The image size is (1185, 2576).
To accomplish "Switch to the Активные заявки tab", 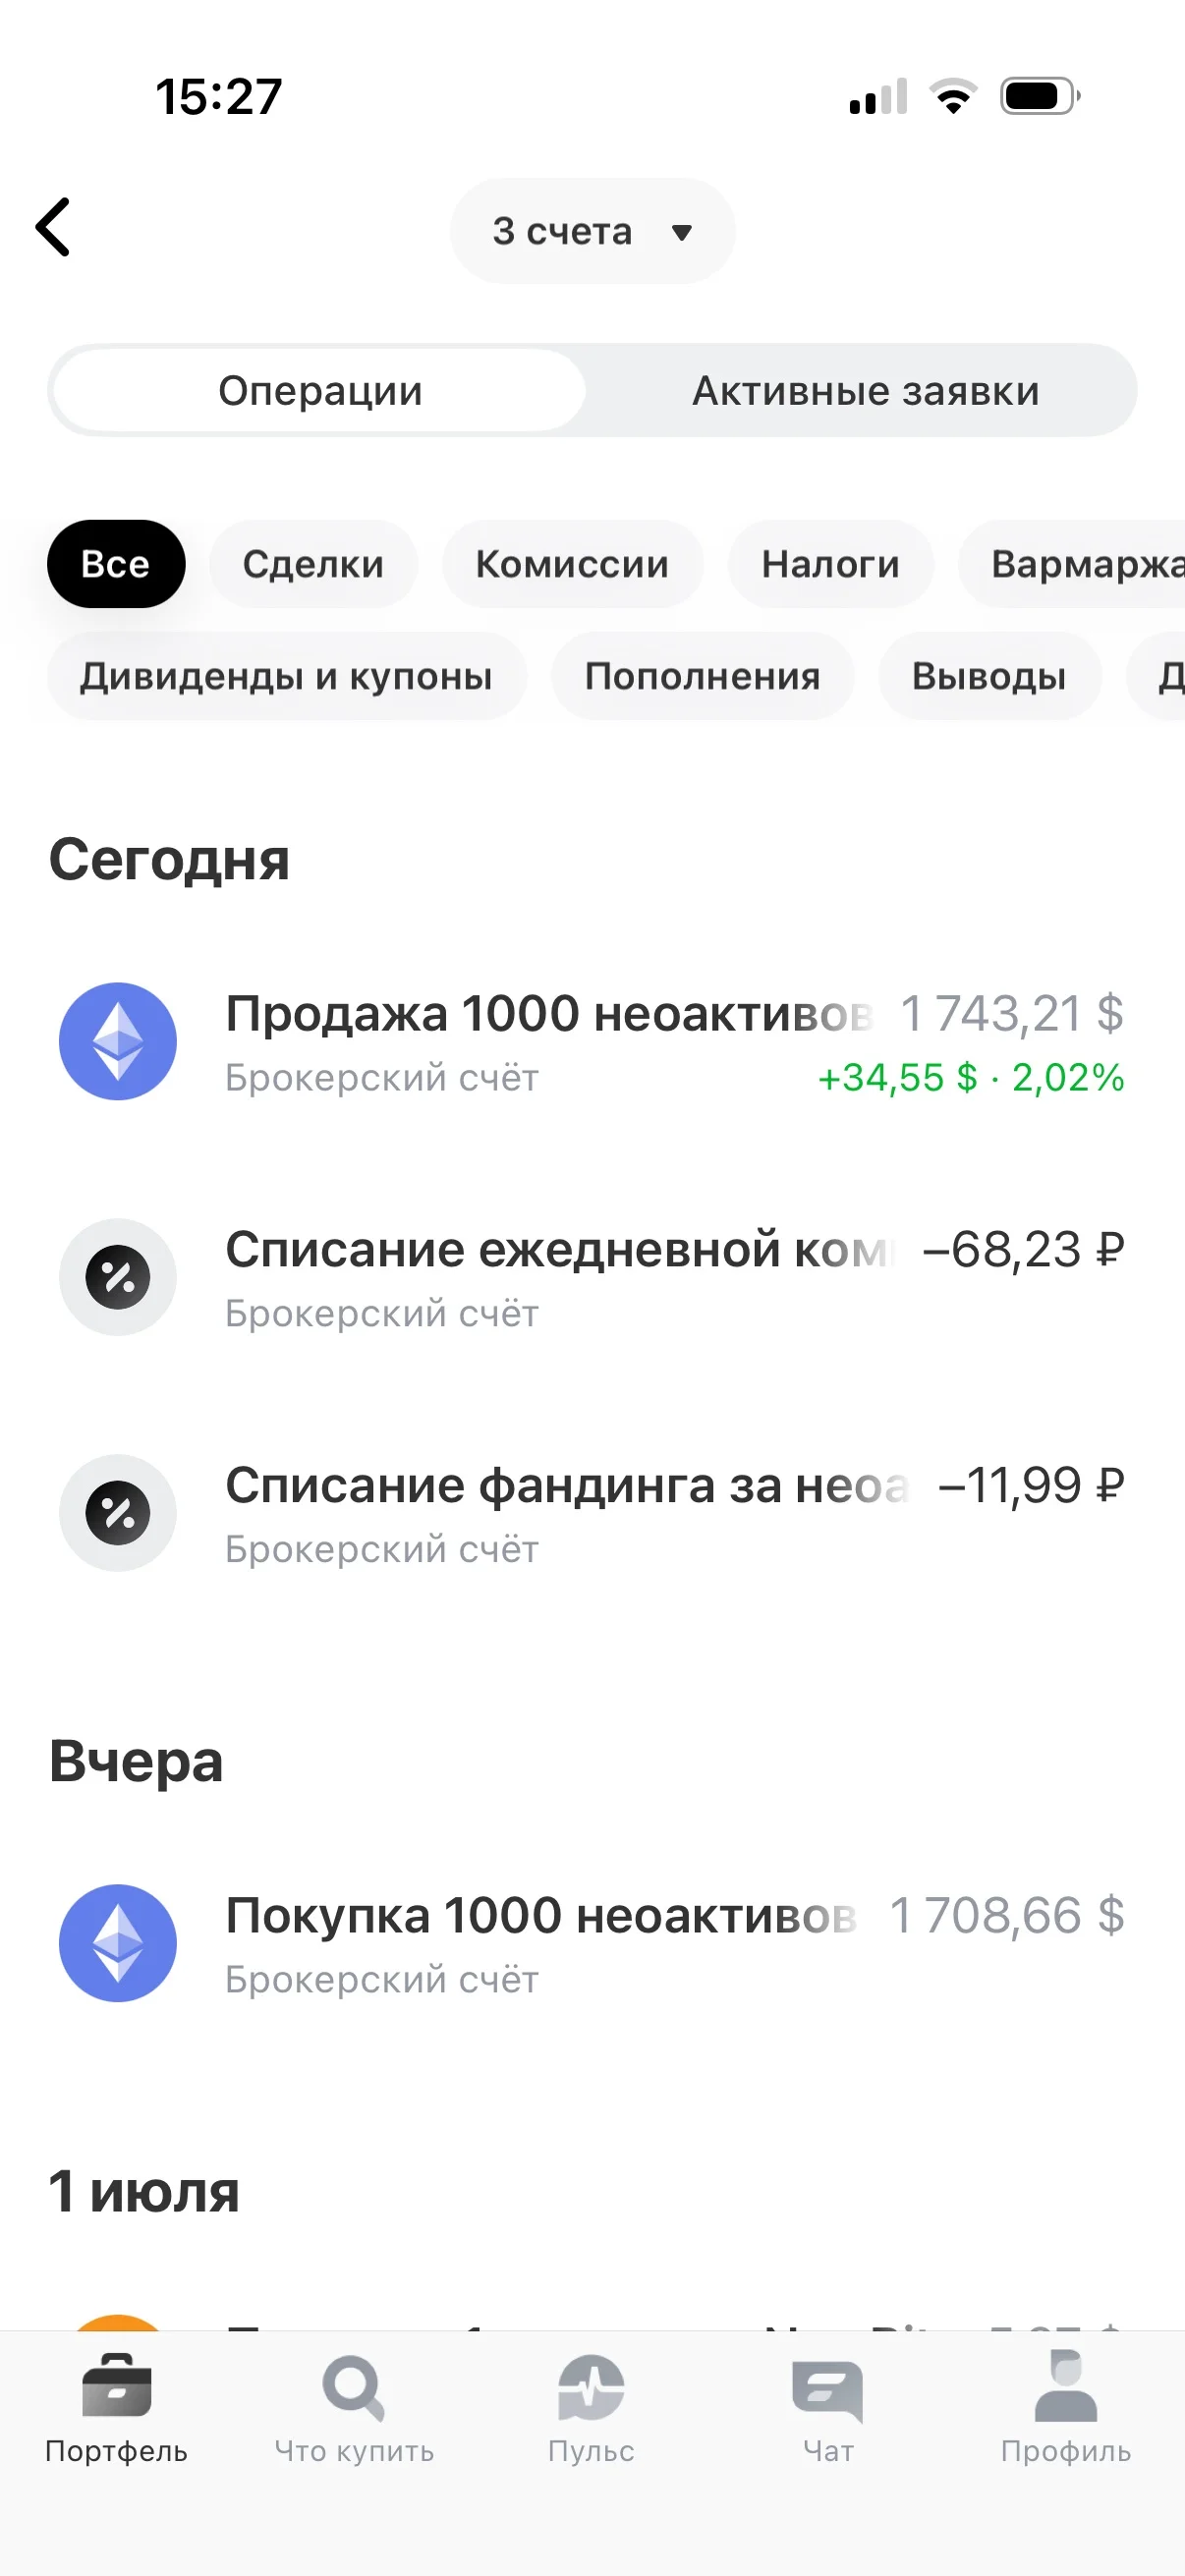I will click(866, 391).
